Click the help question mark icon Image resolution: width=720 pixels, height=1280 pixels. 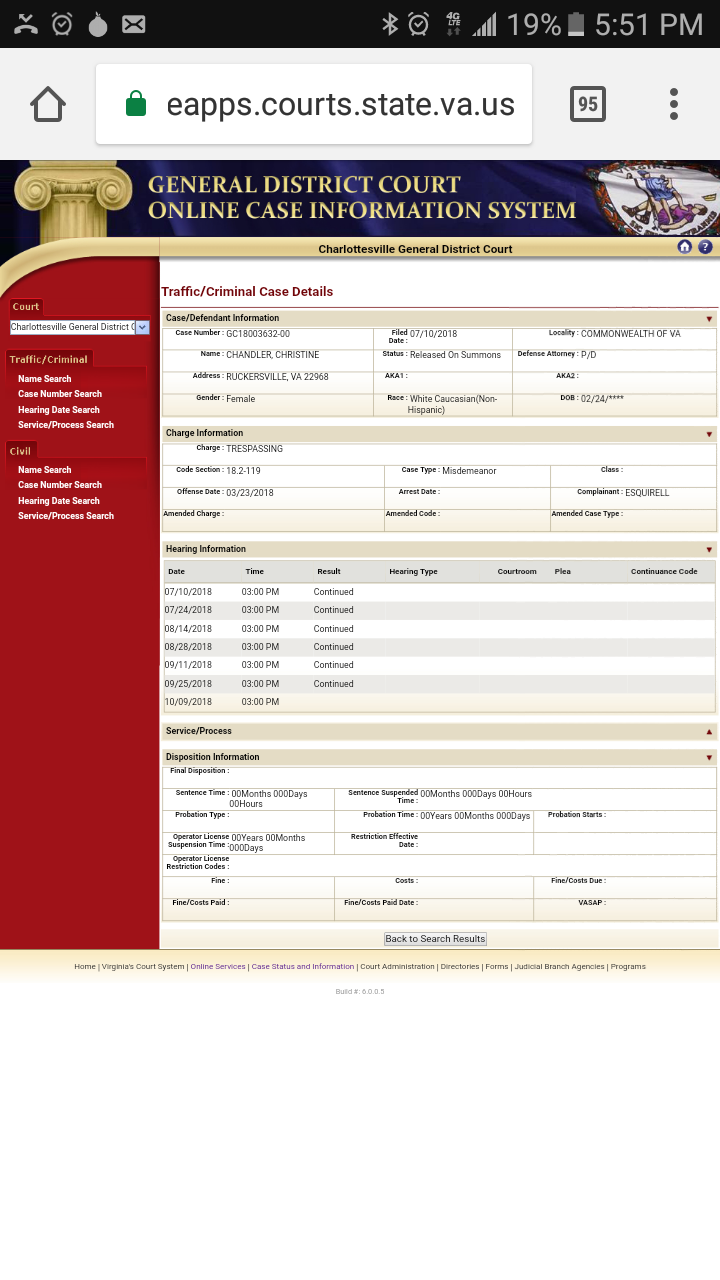705,247
